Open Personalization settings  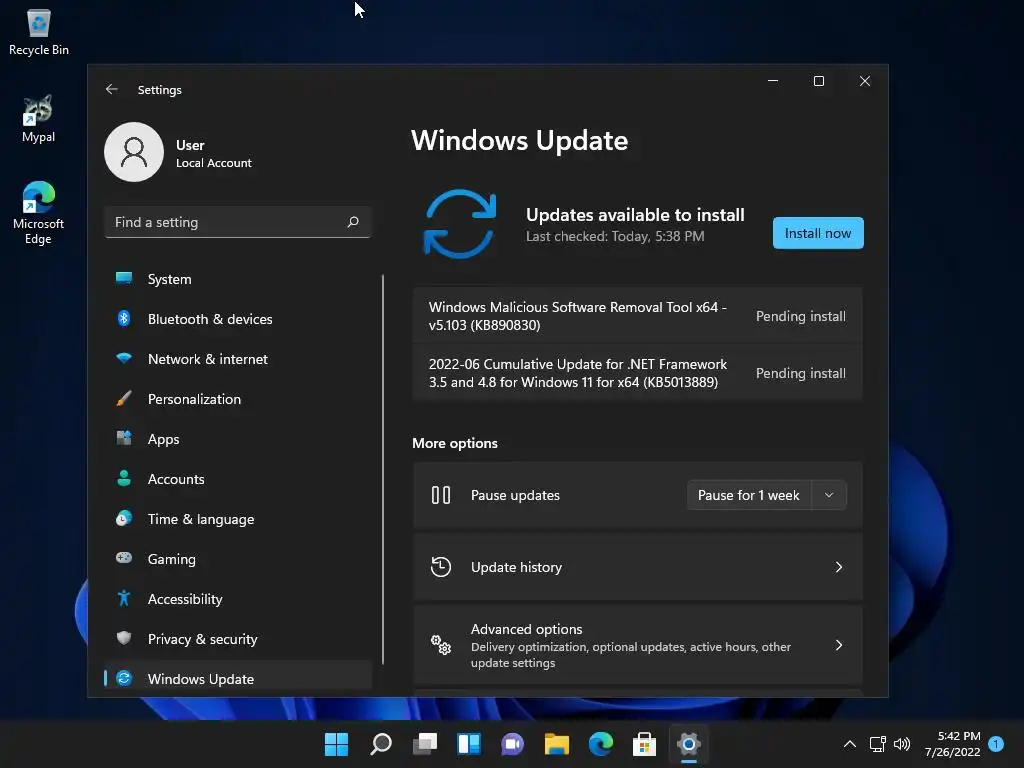click(238, 399)
